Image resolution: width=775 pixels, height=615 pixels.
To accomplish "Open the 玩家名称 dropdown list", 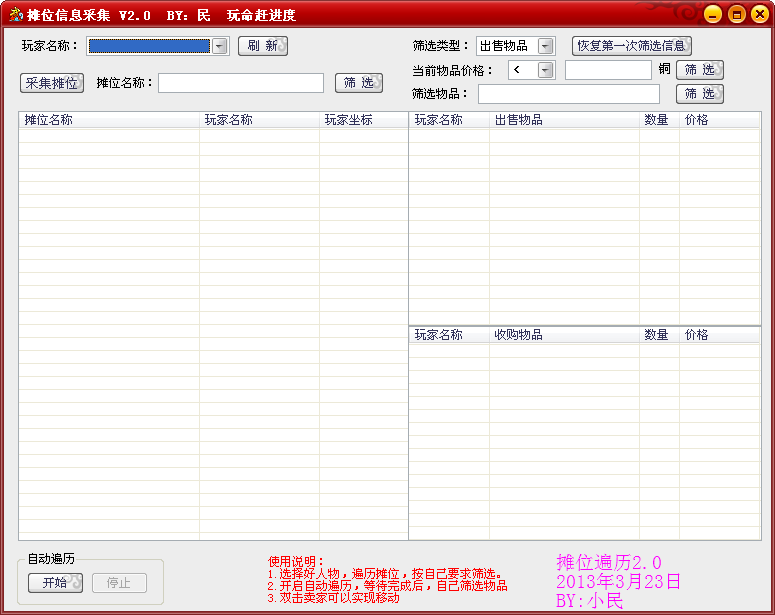I will [219, 46].
